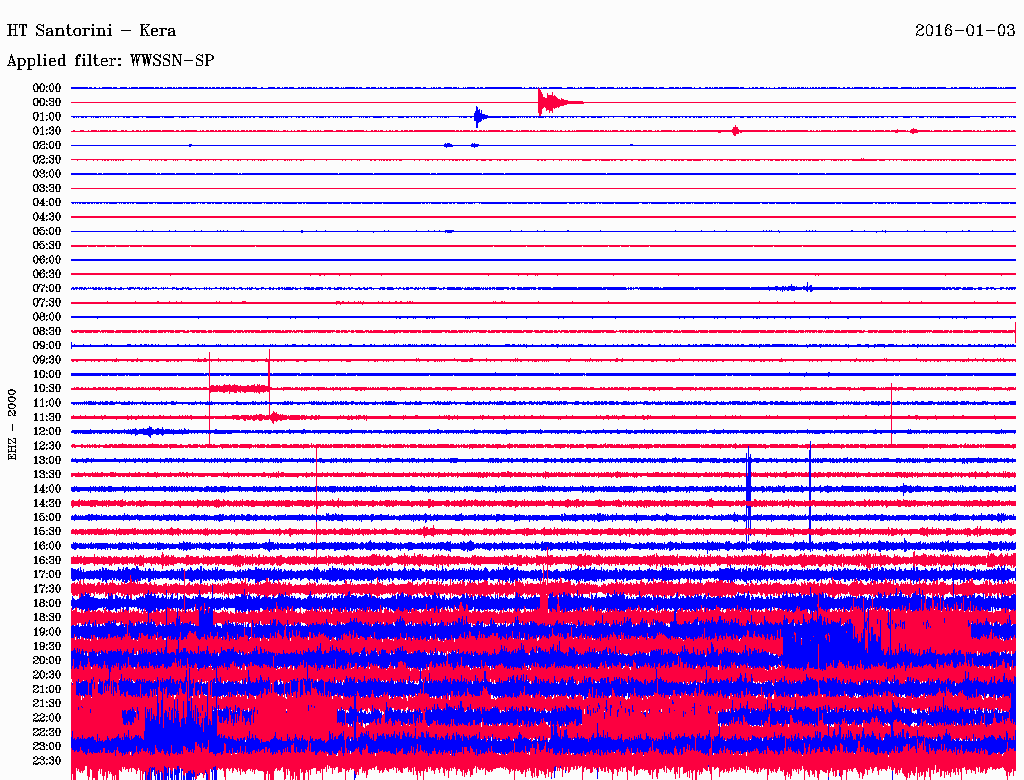
Task: Click the 04:30 time label
Action: (47, 216)
